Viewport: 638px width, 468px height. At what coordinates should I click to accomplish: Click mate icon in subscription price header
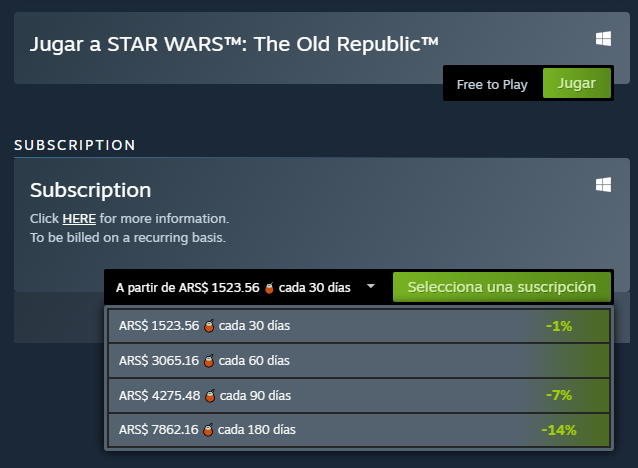tap(269, 288)
